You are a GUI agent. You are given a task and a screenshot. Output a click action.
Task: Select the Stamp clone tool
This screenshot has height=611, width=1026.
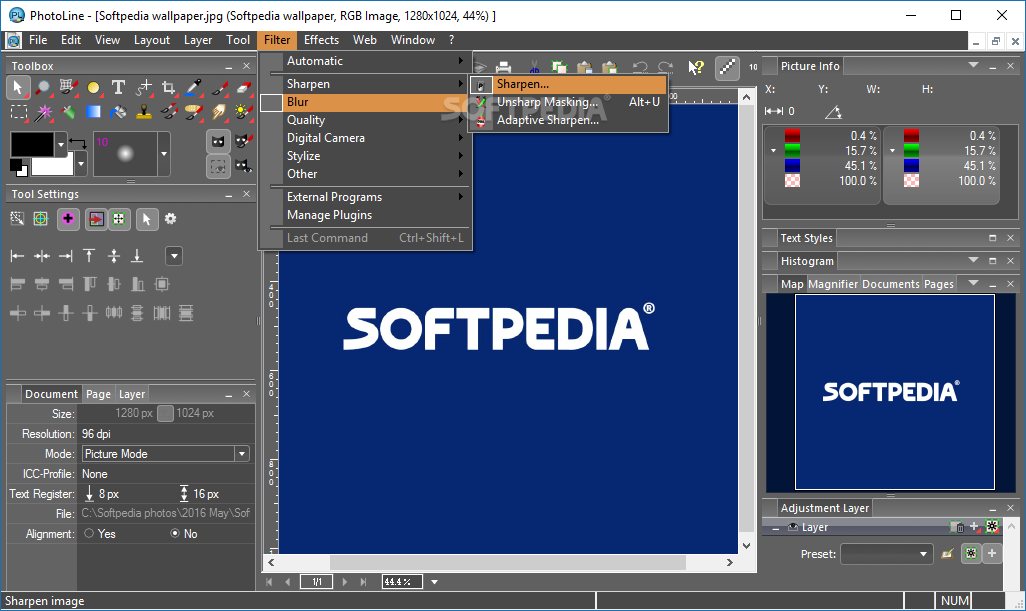pyautogui.click(x=143, y=113)
